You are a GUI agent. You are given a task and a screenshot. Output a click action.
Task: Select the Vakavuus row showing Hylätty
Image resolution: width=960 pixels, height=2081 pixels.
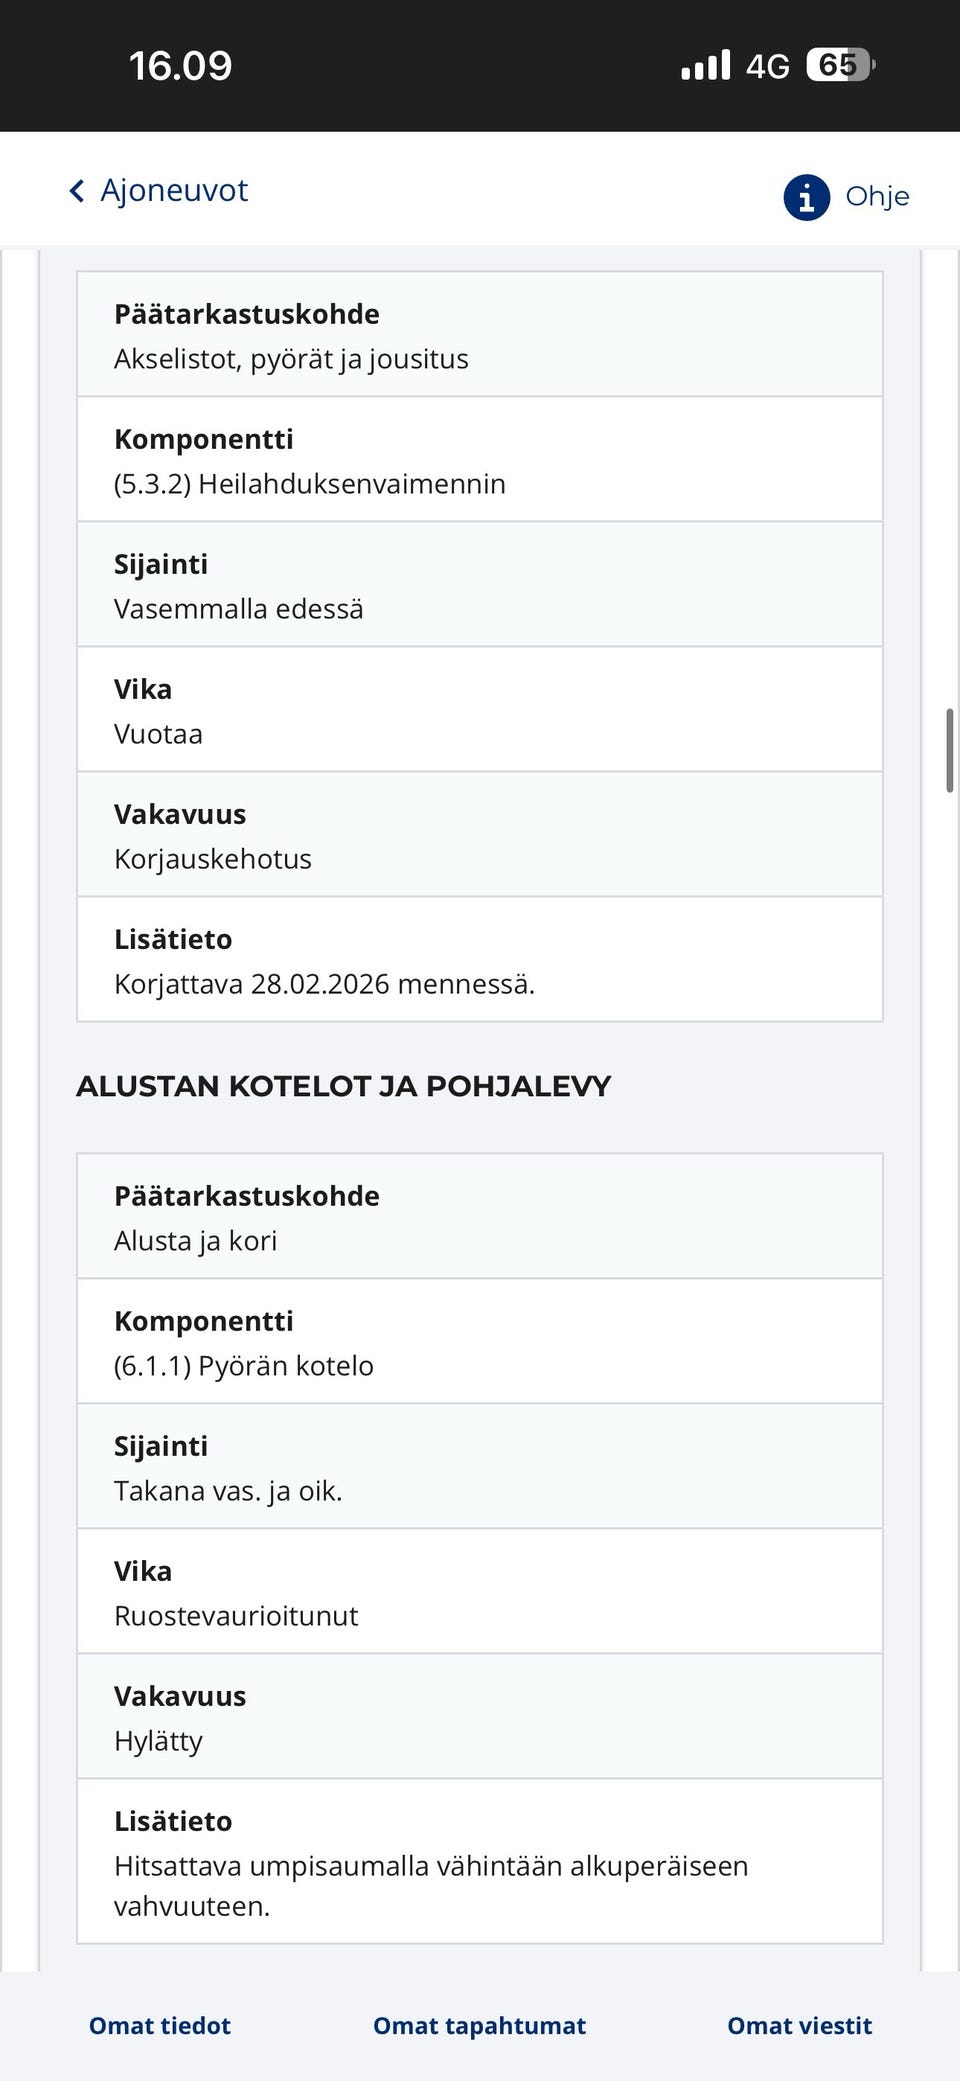(x=478, y=1718)
